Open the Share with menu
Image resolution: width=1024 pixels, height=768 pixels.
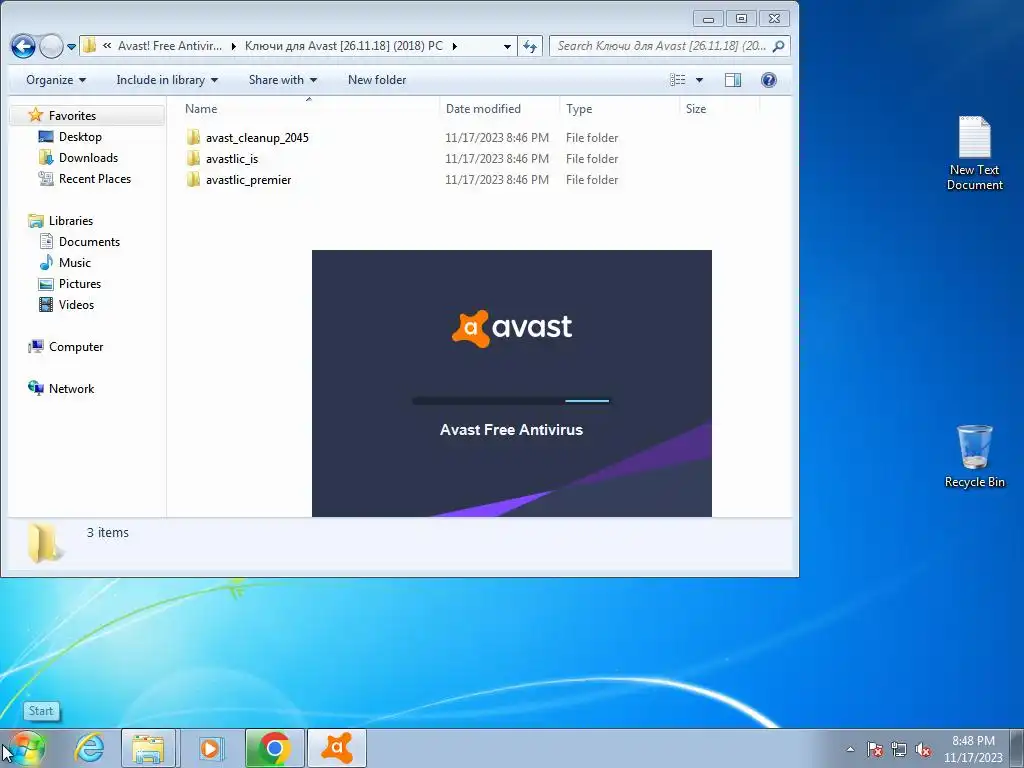(x=282, y=80)
